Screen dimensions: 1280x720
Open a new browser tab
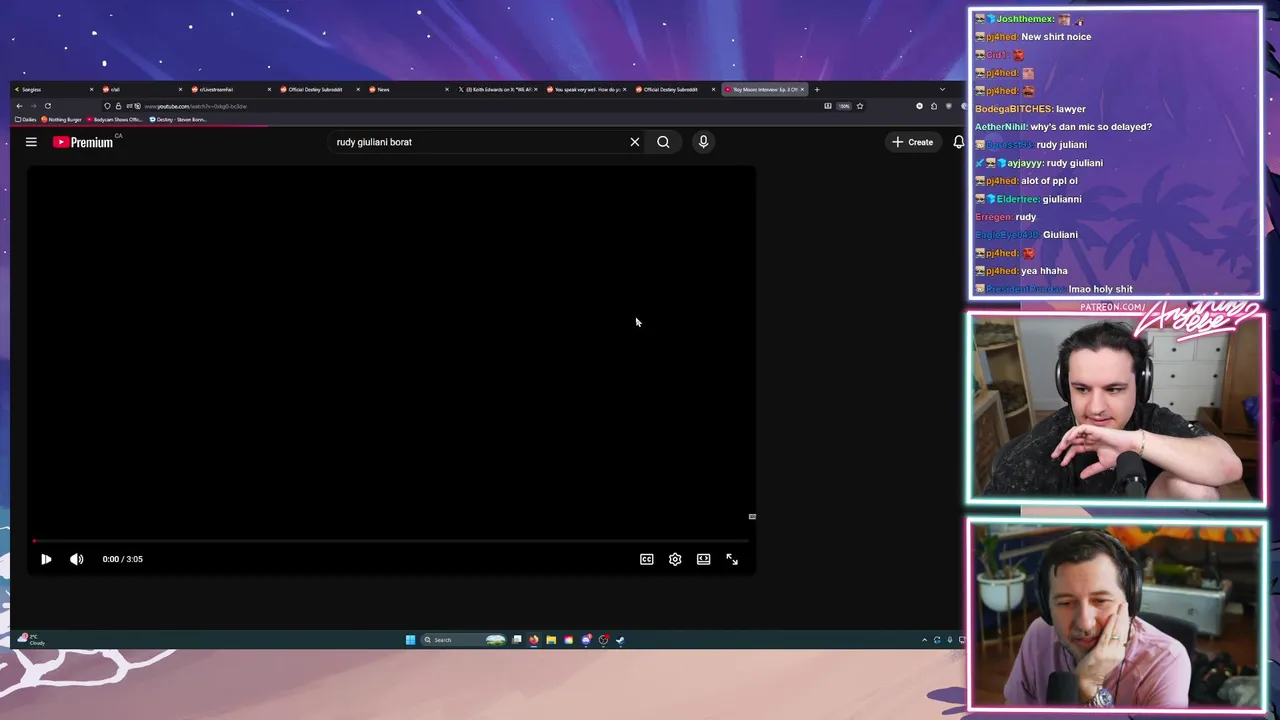[x=817, y=89]
